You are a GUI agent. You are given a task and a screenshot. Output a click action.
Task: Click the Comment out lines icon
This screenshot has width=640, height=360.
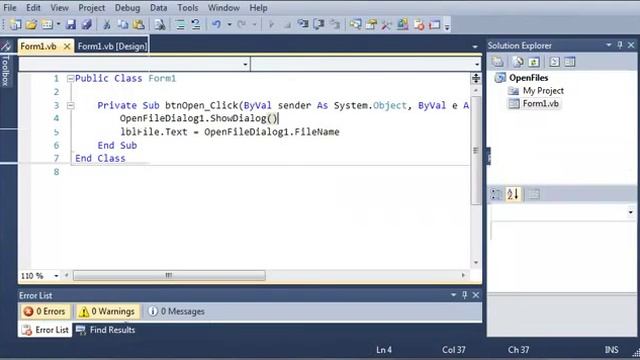point(180,24)
